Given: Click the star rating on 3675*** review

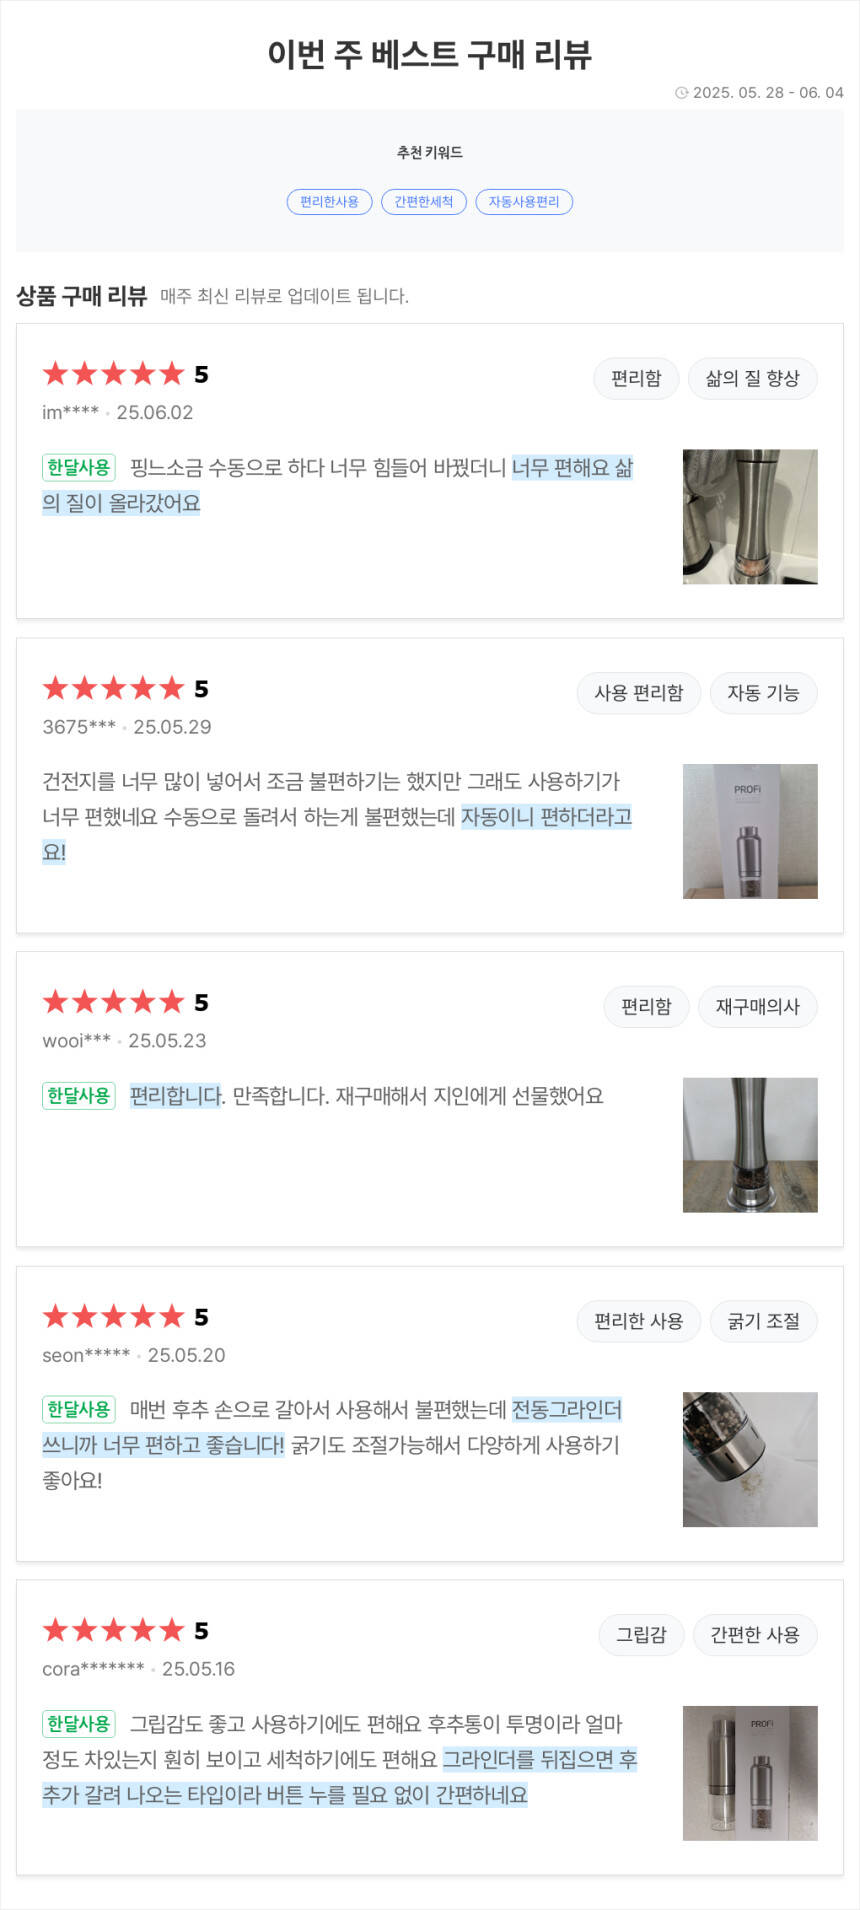Looking at the screenshot, I should 114,689.
